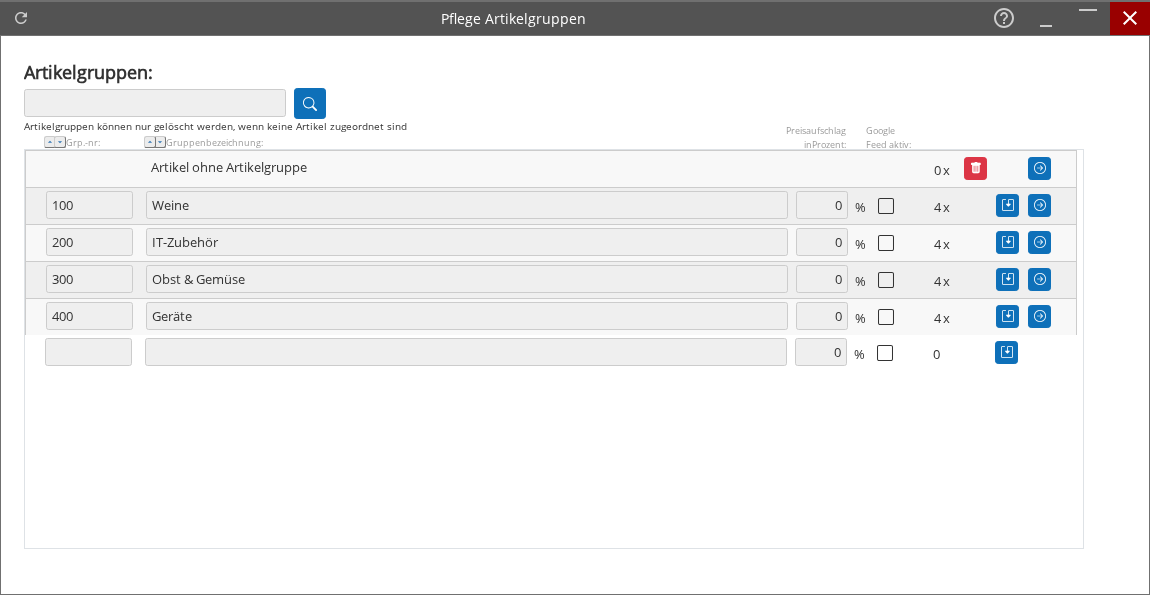Enable Google Feed for Weine

pyautogui.click(x=886, y=206)
